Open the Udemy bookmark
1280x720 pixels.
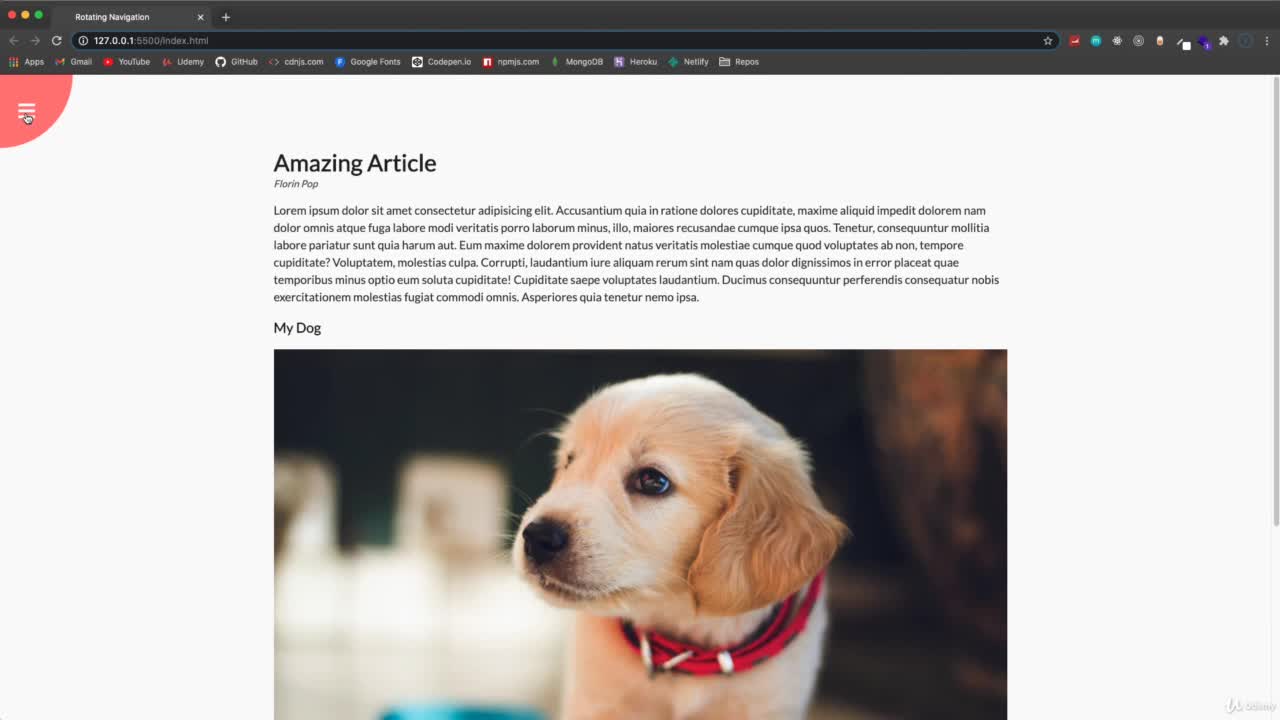coord(183,62)
